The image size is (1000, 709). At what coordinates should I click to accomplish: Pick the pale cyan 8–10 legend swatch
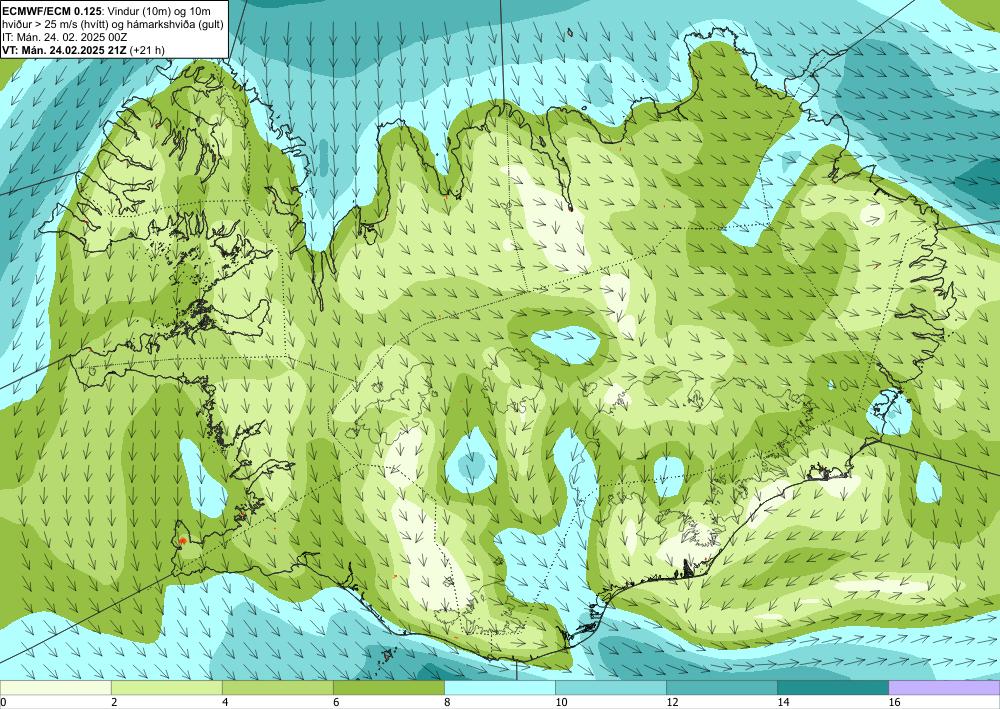click(x=500, y=687)
